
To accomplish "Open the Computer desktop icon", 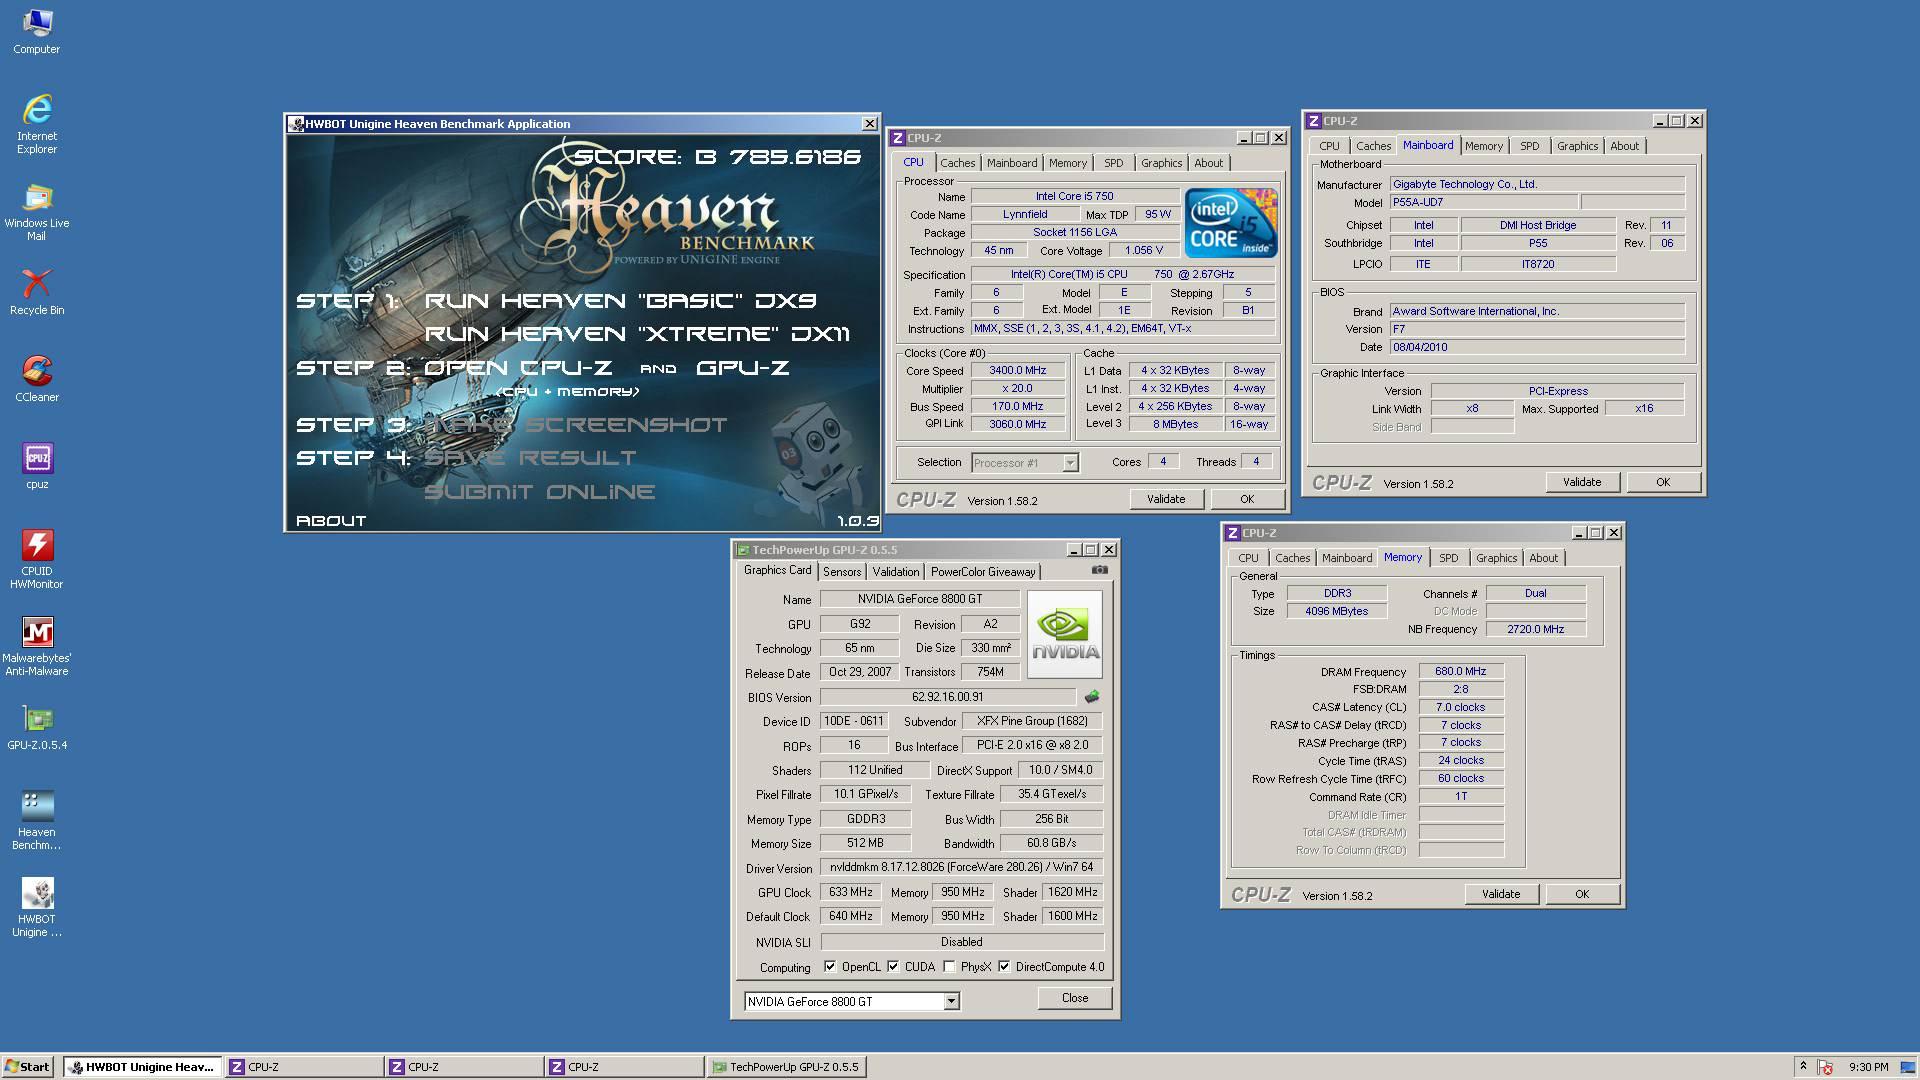I will click(x=37, y=31).
